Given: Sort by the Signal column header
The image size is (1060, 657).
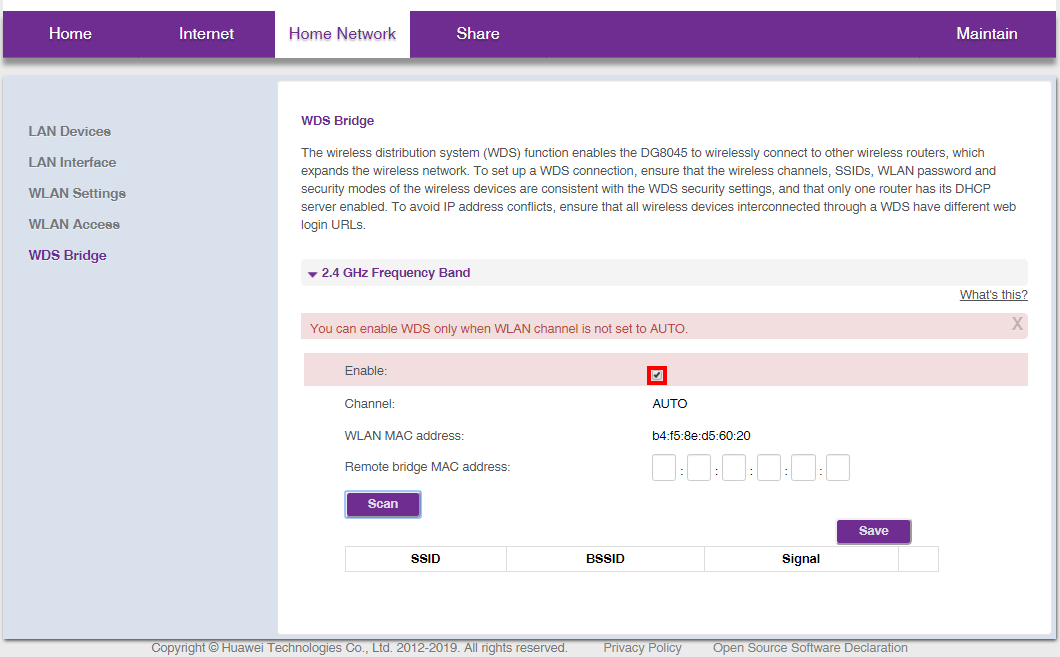Looking at the screenshot, I should coord(800,558).
